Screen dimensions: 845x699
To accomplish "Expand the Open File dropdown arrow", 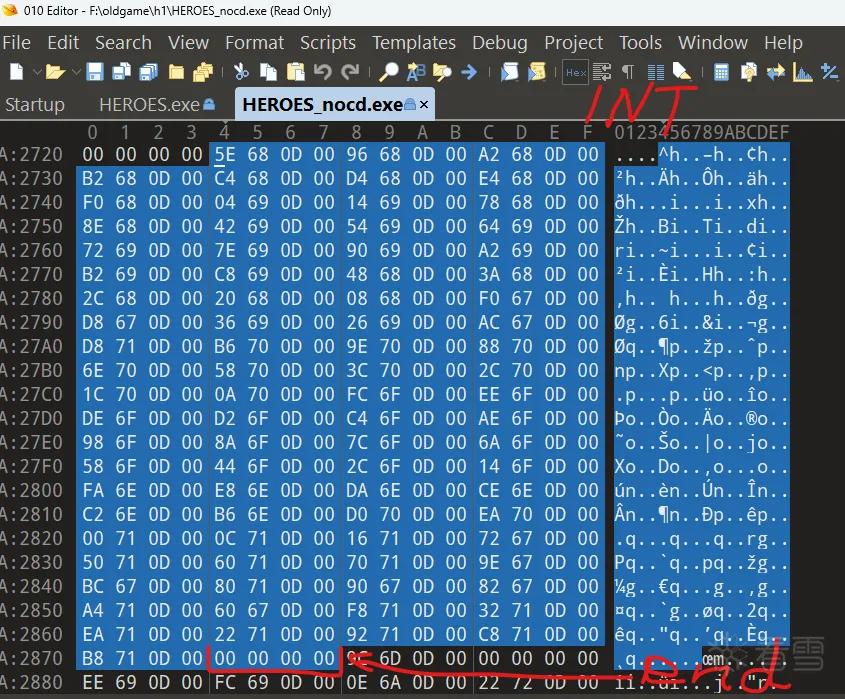I will [x=76, y=72].
